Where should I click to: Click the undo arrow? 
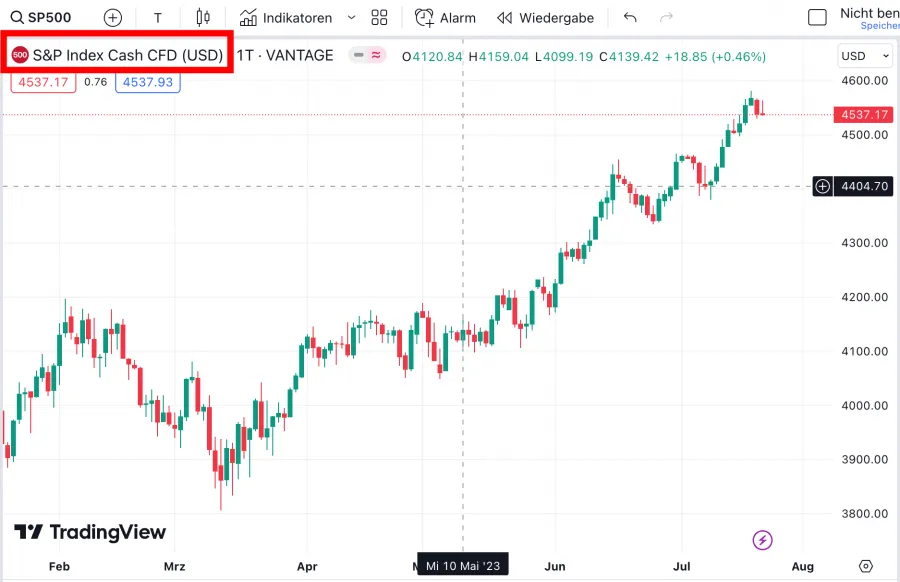click(628, 17)
